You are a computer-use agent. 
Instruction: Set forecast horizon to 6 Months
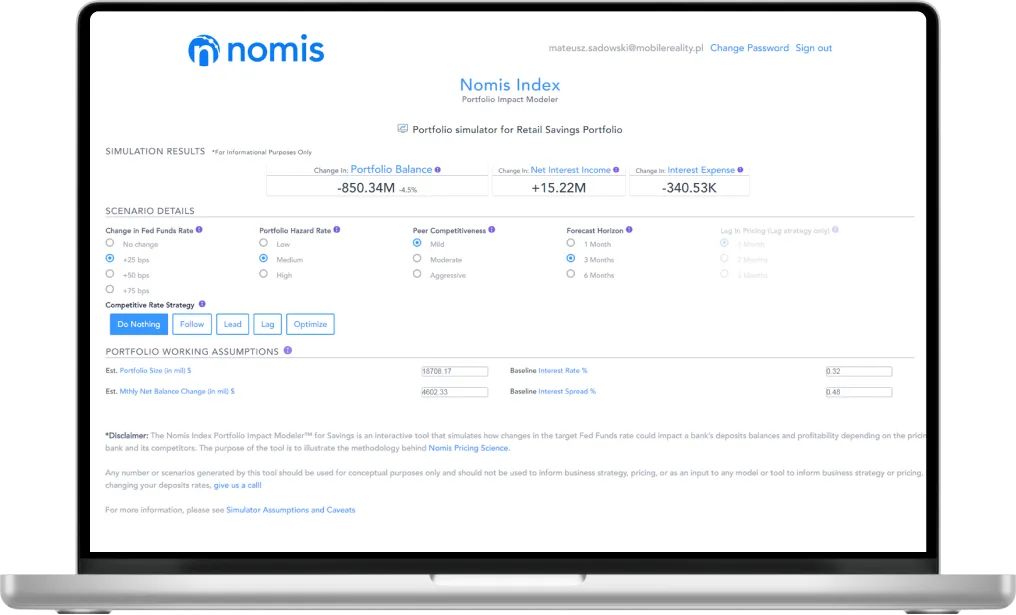[x=572, y=275]
